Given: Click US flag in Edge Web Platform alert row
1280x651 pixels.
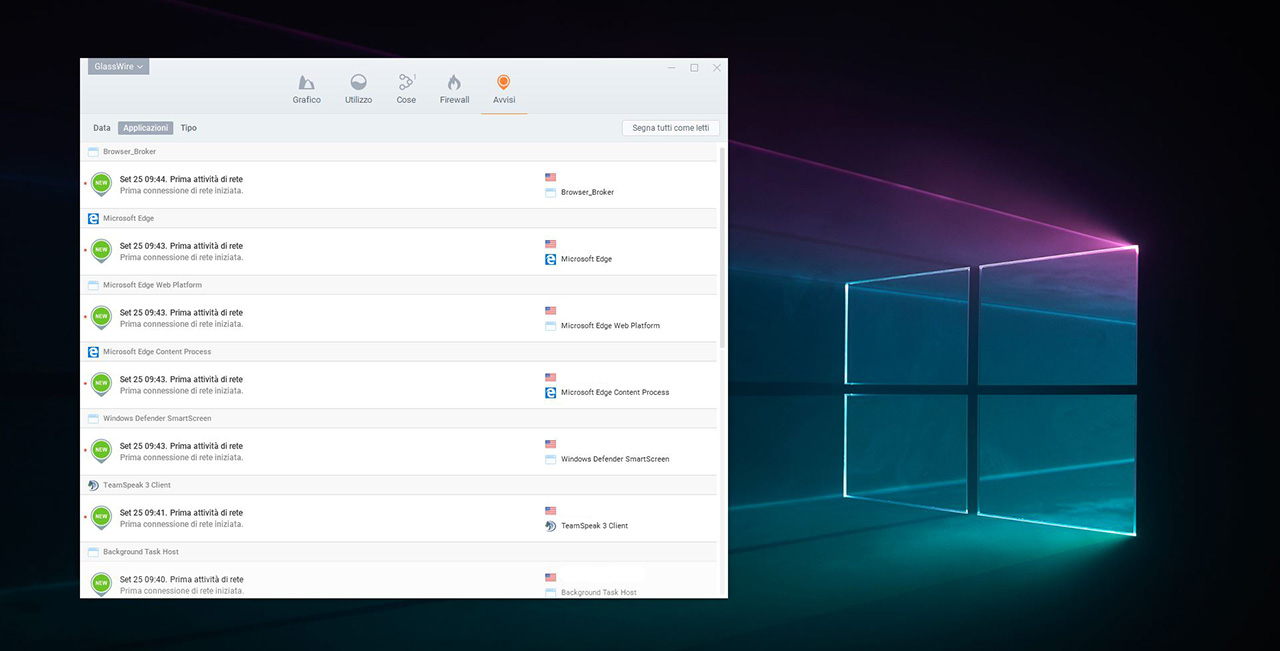Looking at the screenshot, I should click(550, 311).
